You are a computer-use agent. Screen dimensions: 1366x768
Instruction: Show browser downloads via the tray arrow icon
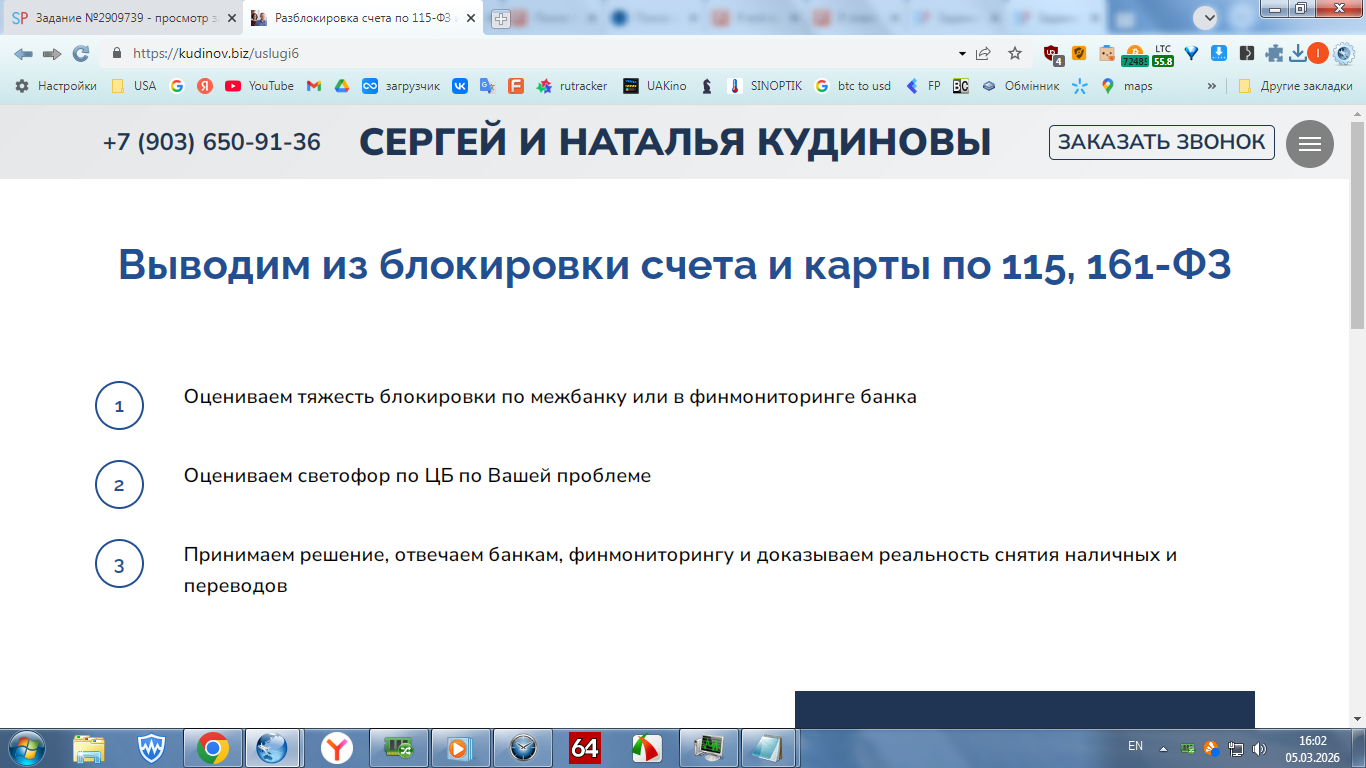pos(1298,53)
